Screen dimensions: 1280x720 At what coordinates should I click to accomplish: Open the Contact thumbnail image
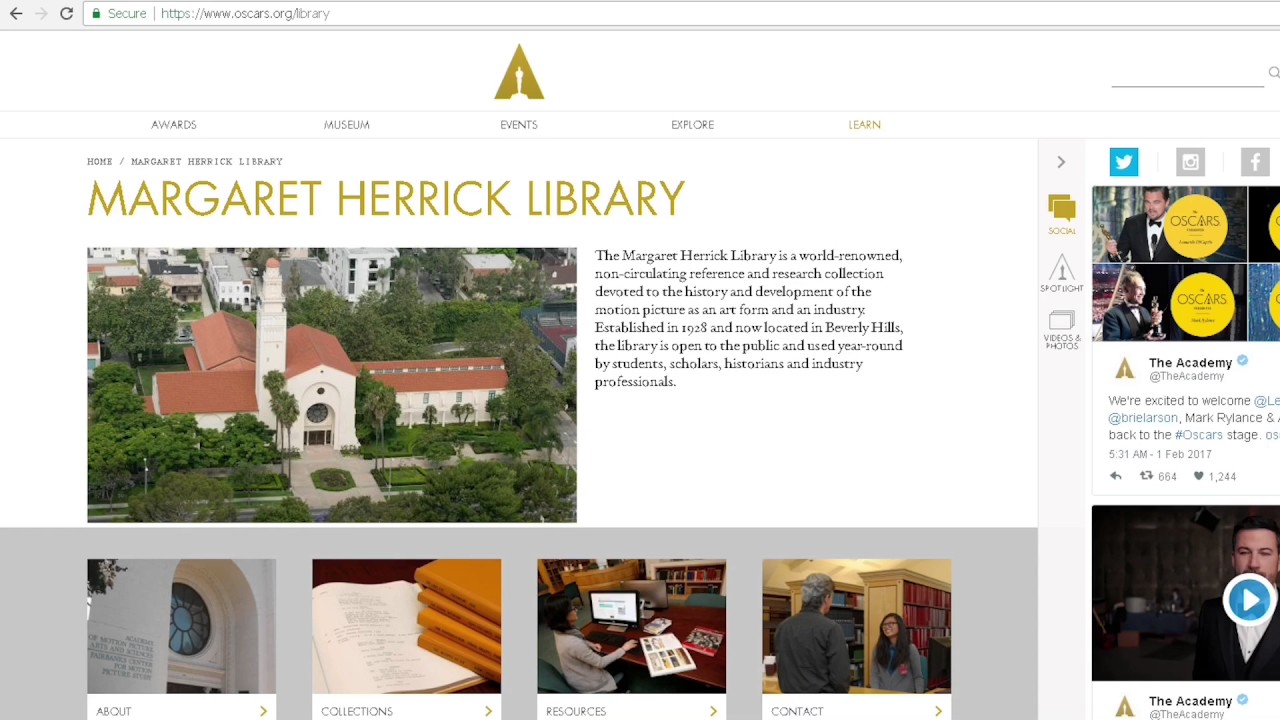[x=857, y=626]
